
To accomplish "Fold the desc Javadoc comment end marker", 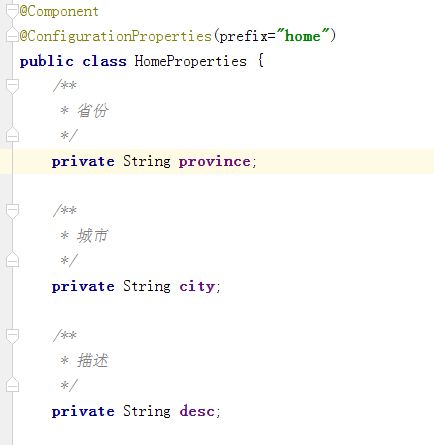I will tap(12, 385).
